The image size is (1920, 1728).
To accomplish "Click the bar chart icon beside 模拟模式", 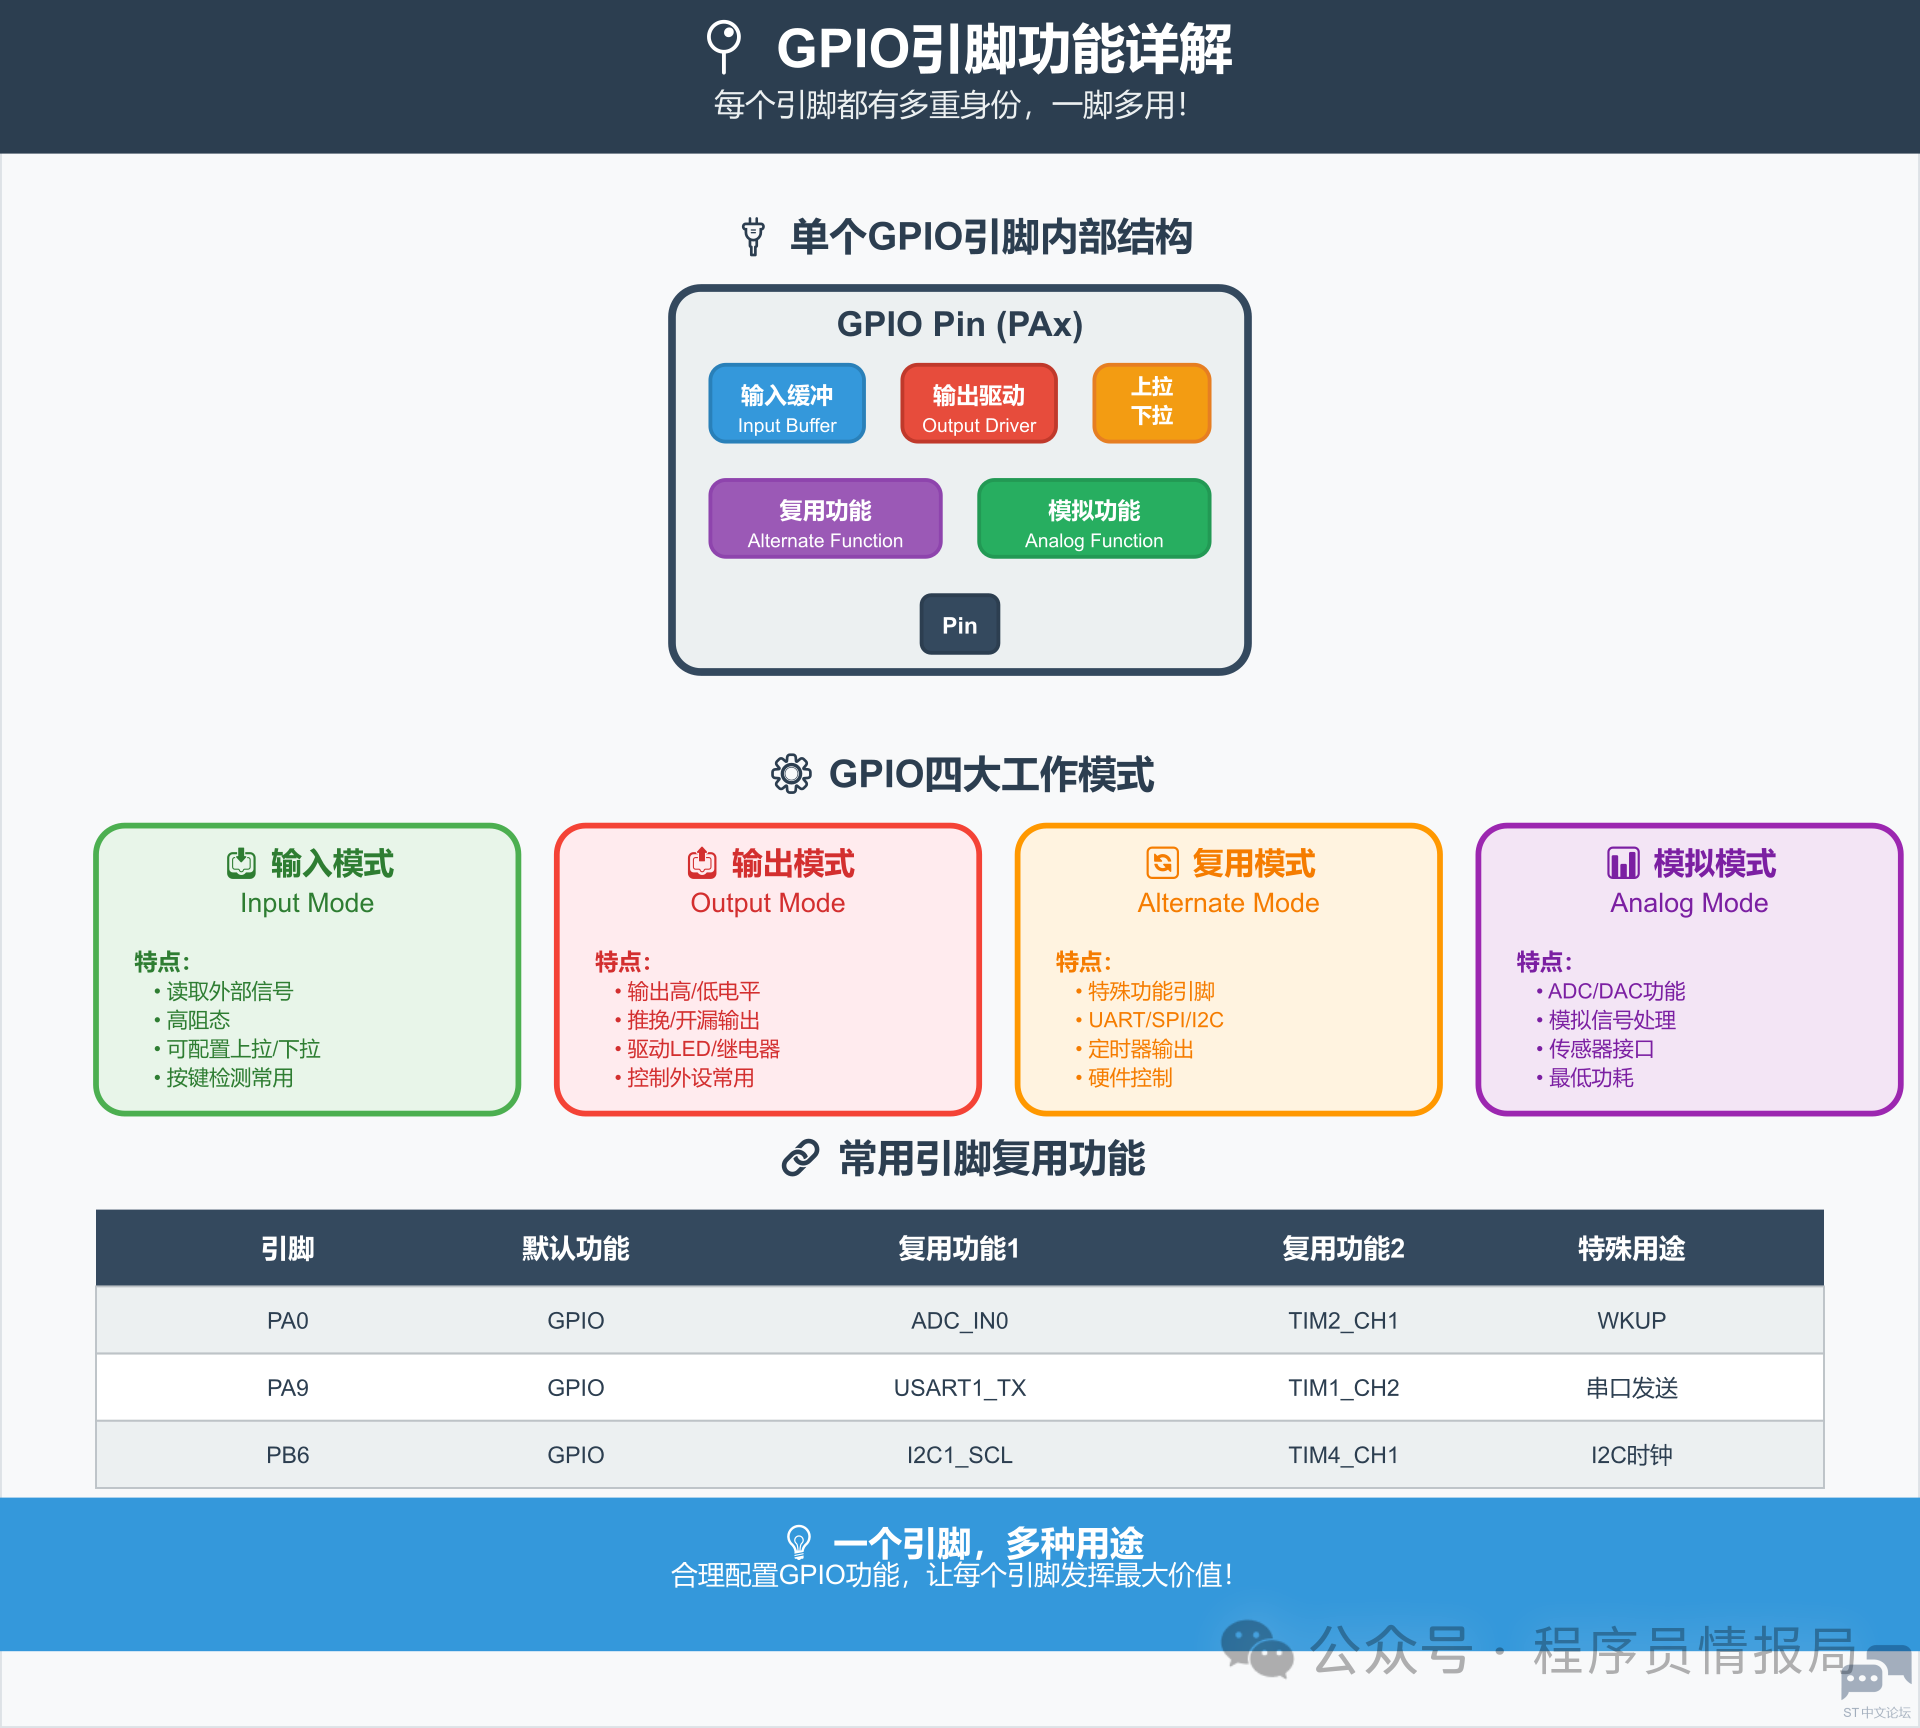I will 1623,863.
